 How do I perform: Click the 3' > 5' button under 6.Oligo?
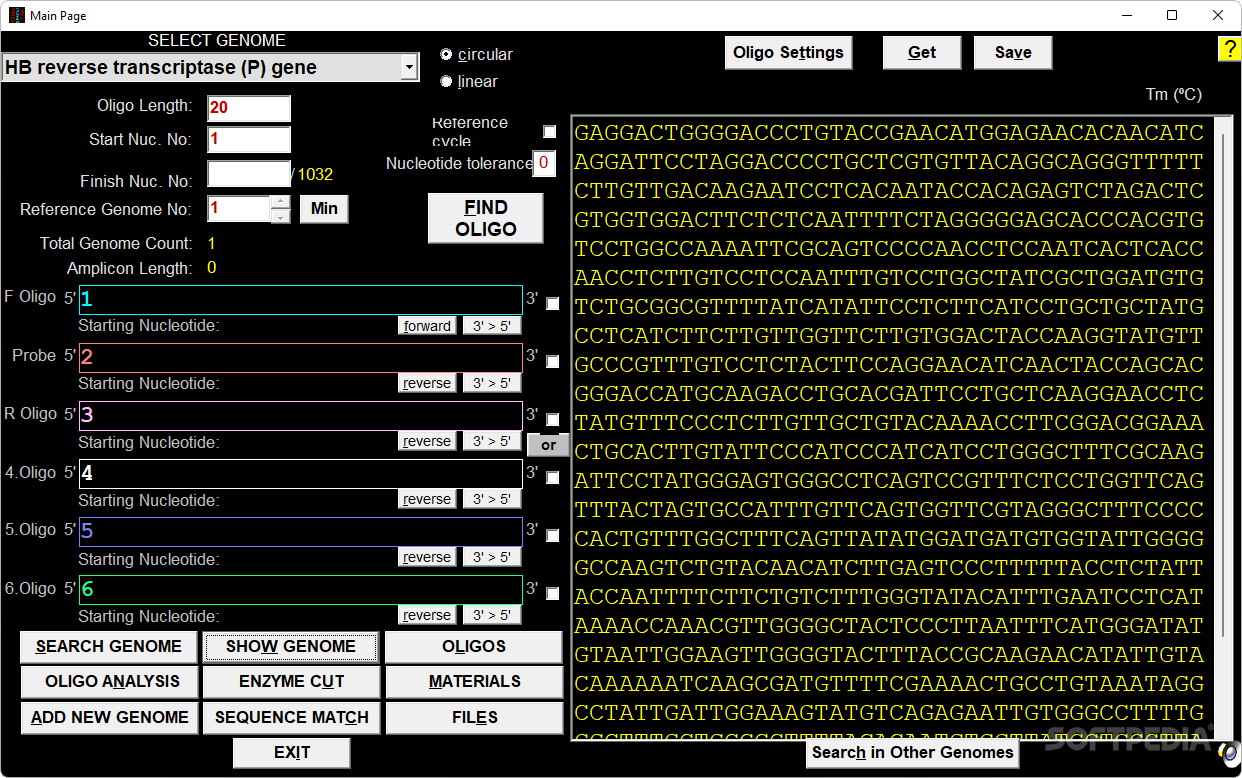tap(492, 615)
